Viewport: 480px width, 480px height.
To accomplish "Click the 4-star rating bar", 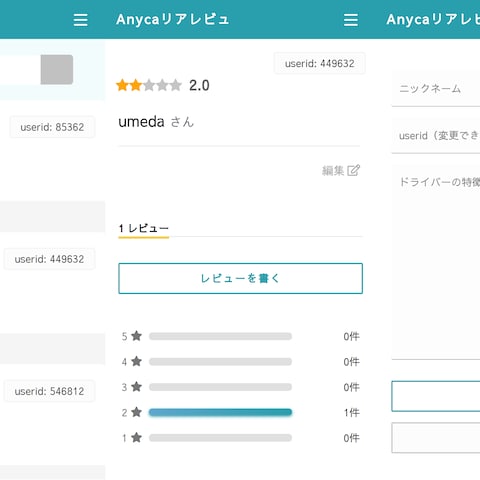I will click(x=220, y=362).
